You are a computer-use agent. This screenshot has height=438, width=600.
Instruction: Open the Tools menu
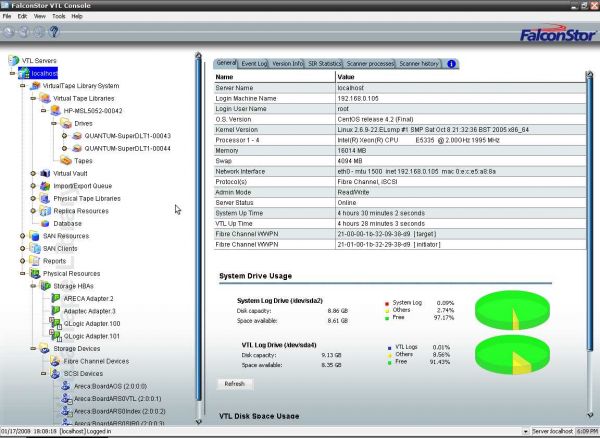point(59,16)
